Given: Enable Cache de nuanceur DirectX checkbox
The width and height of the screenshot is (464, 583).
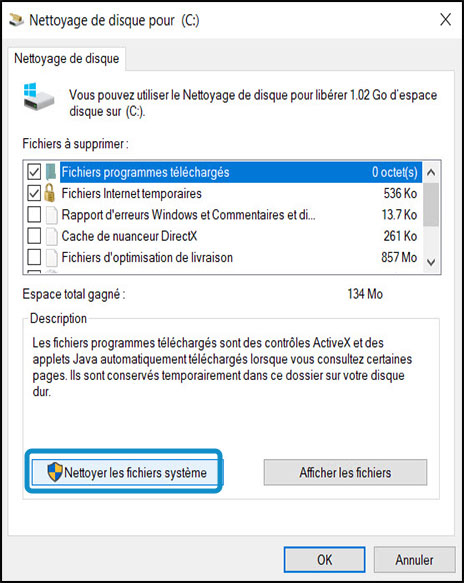Looking at the screenshot, I should pos(34,236).
